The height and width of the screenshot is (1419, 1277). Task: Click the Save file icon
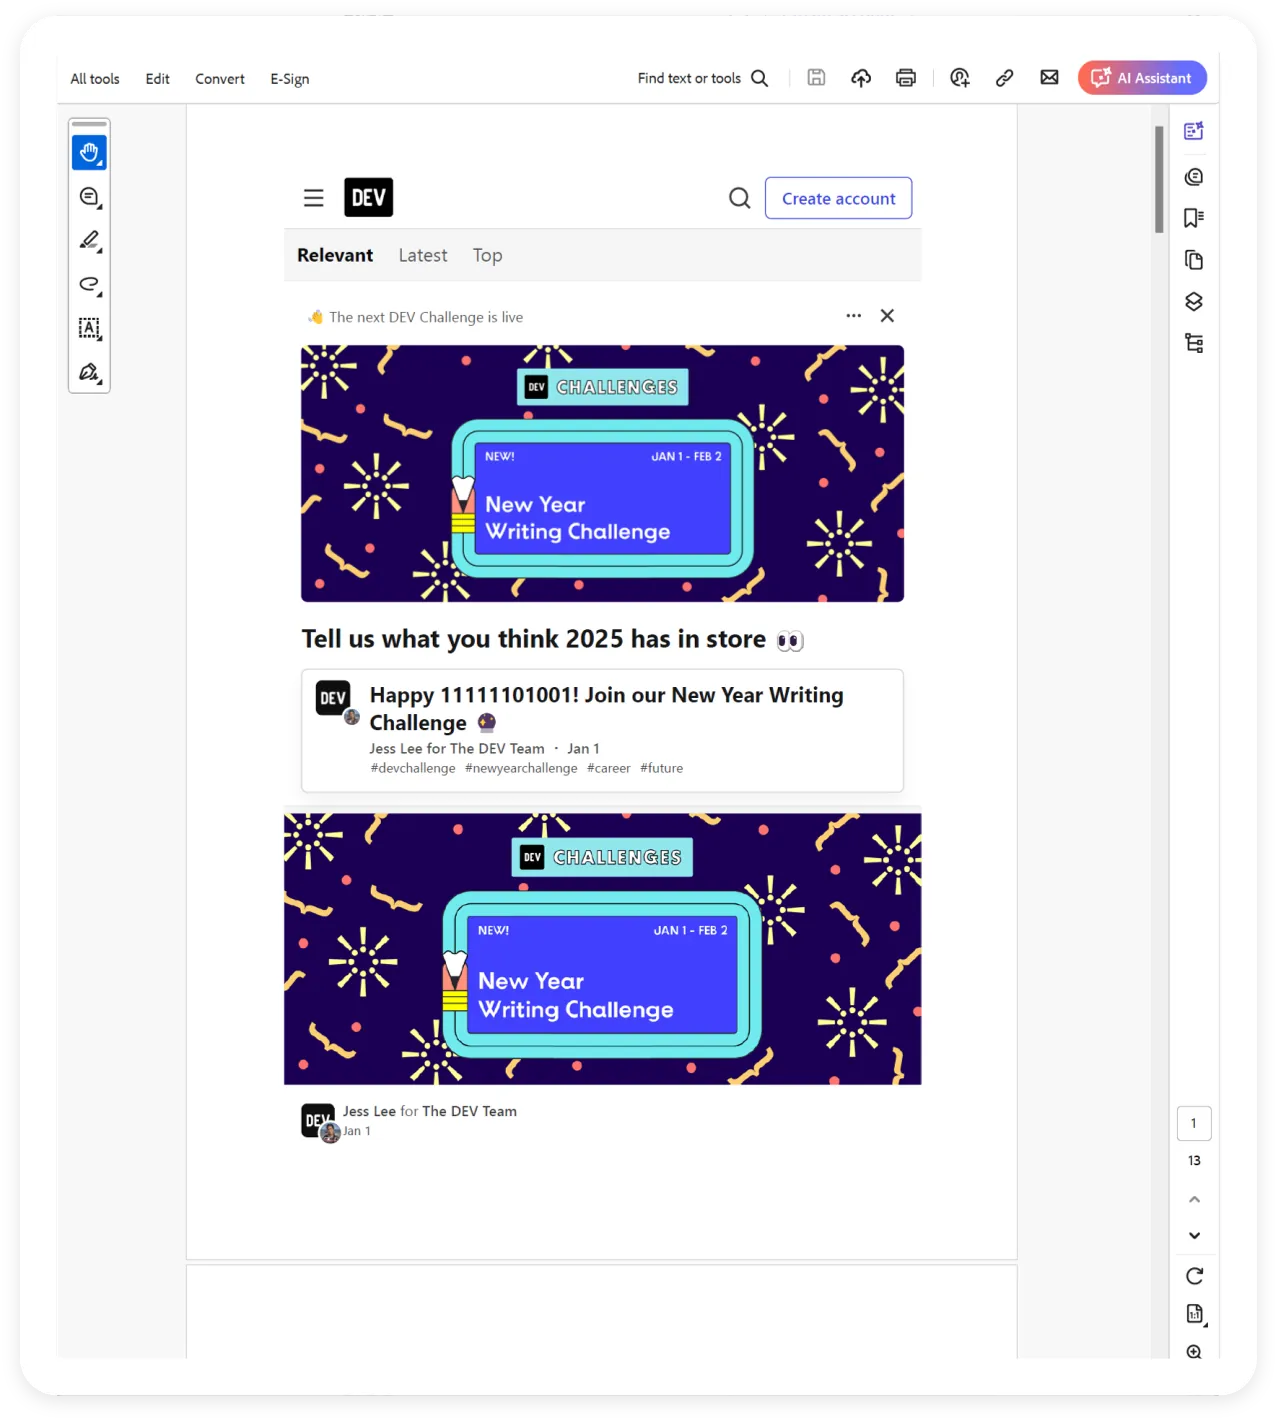click(816, 78)
